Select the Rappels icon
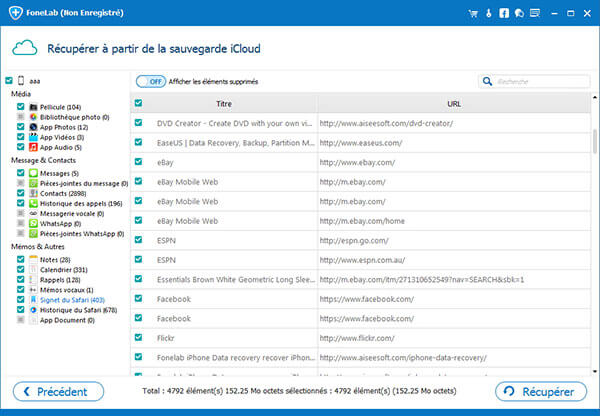The width and height of the screenshot is (600, 416). (x=33, y=280)
